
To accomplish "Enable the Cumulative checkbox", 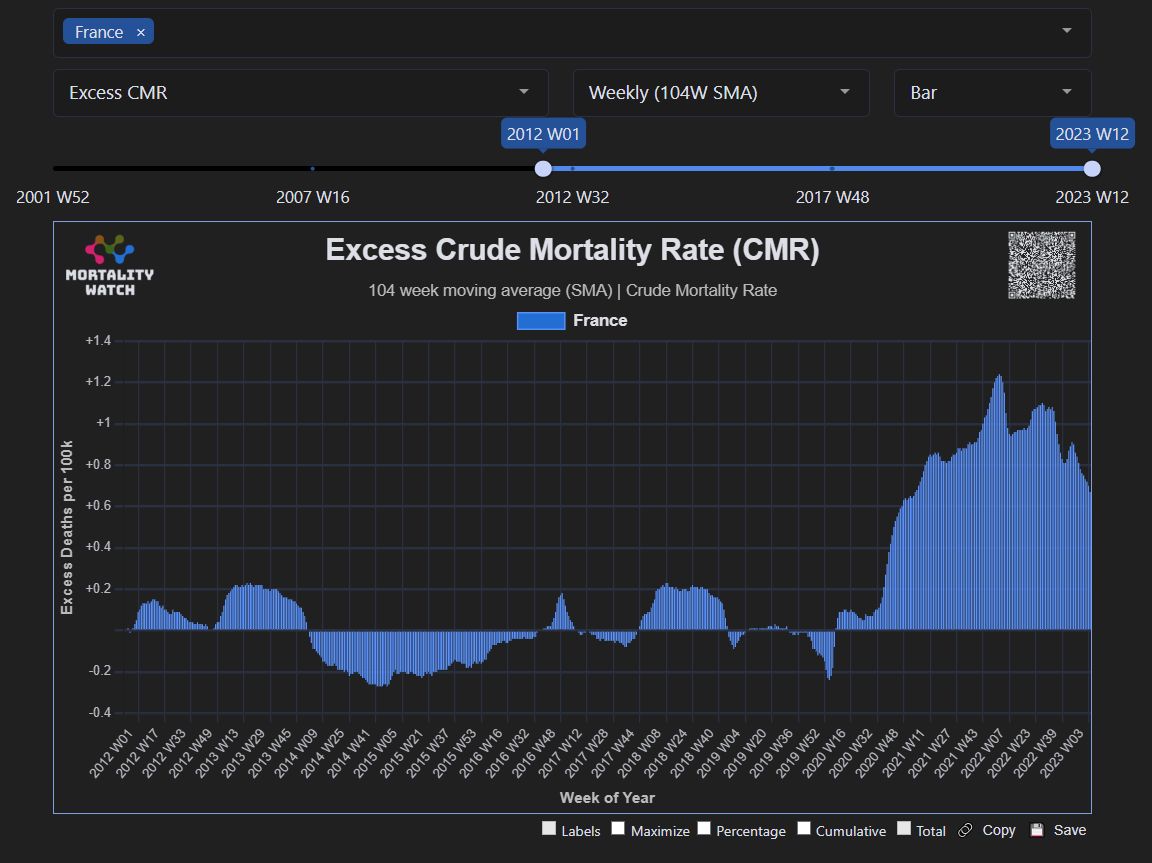I will coord(804,829).
